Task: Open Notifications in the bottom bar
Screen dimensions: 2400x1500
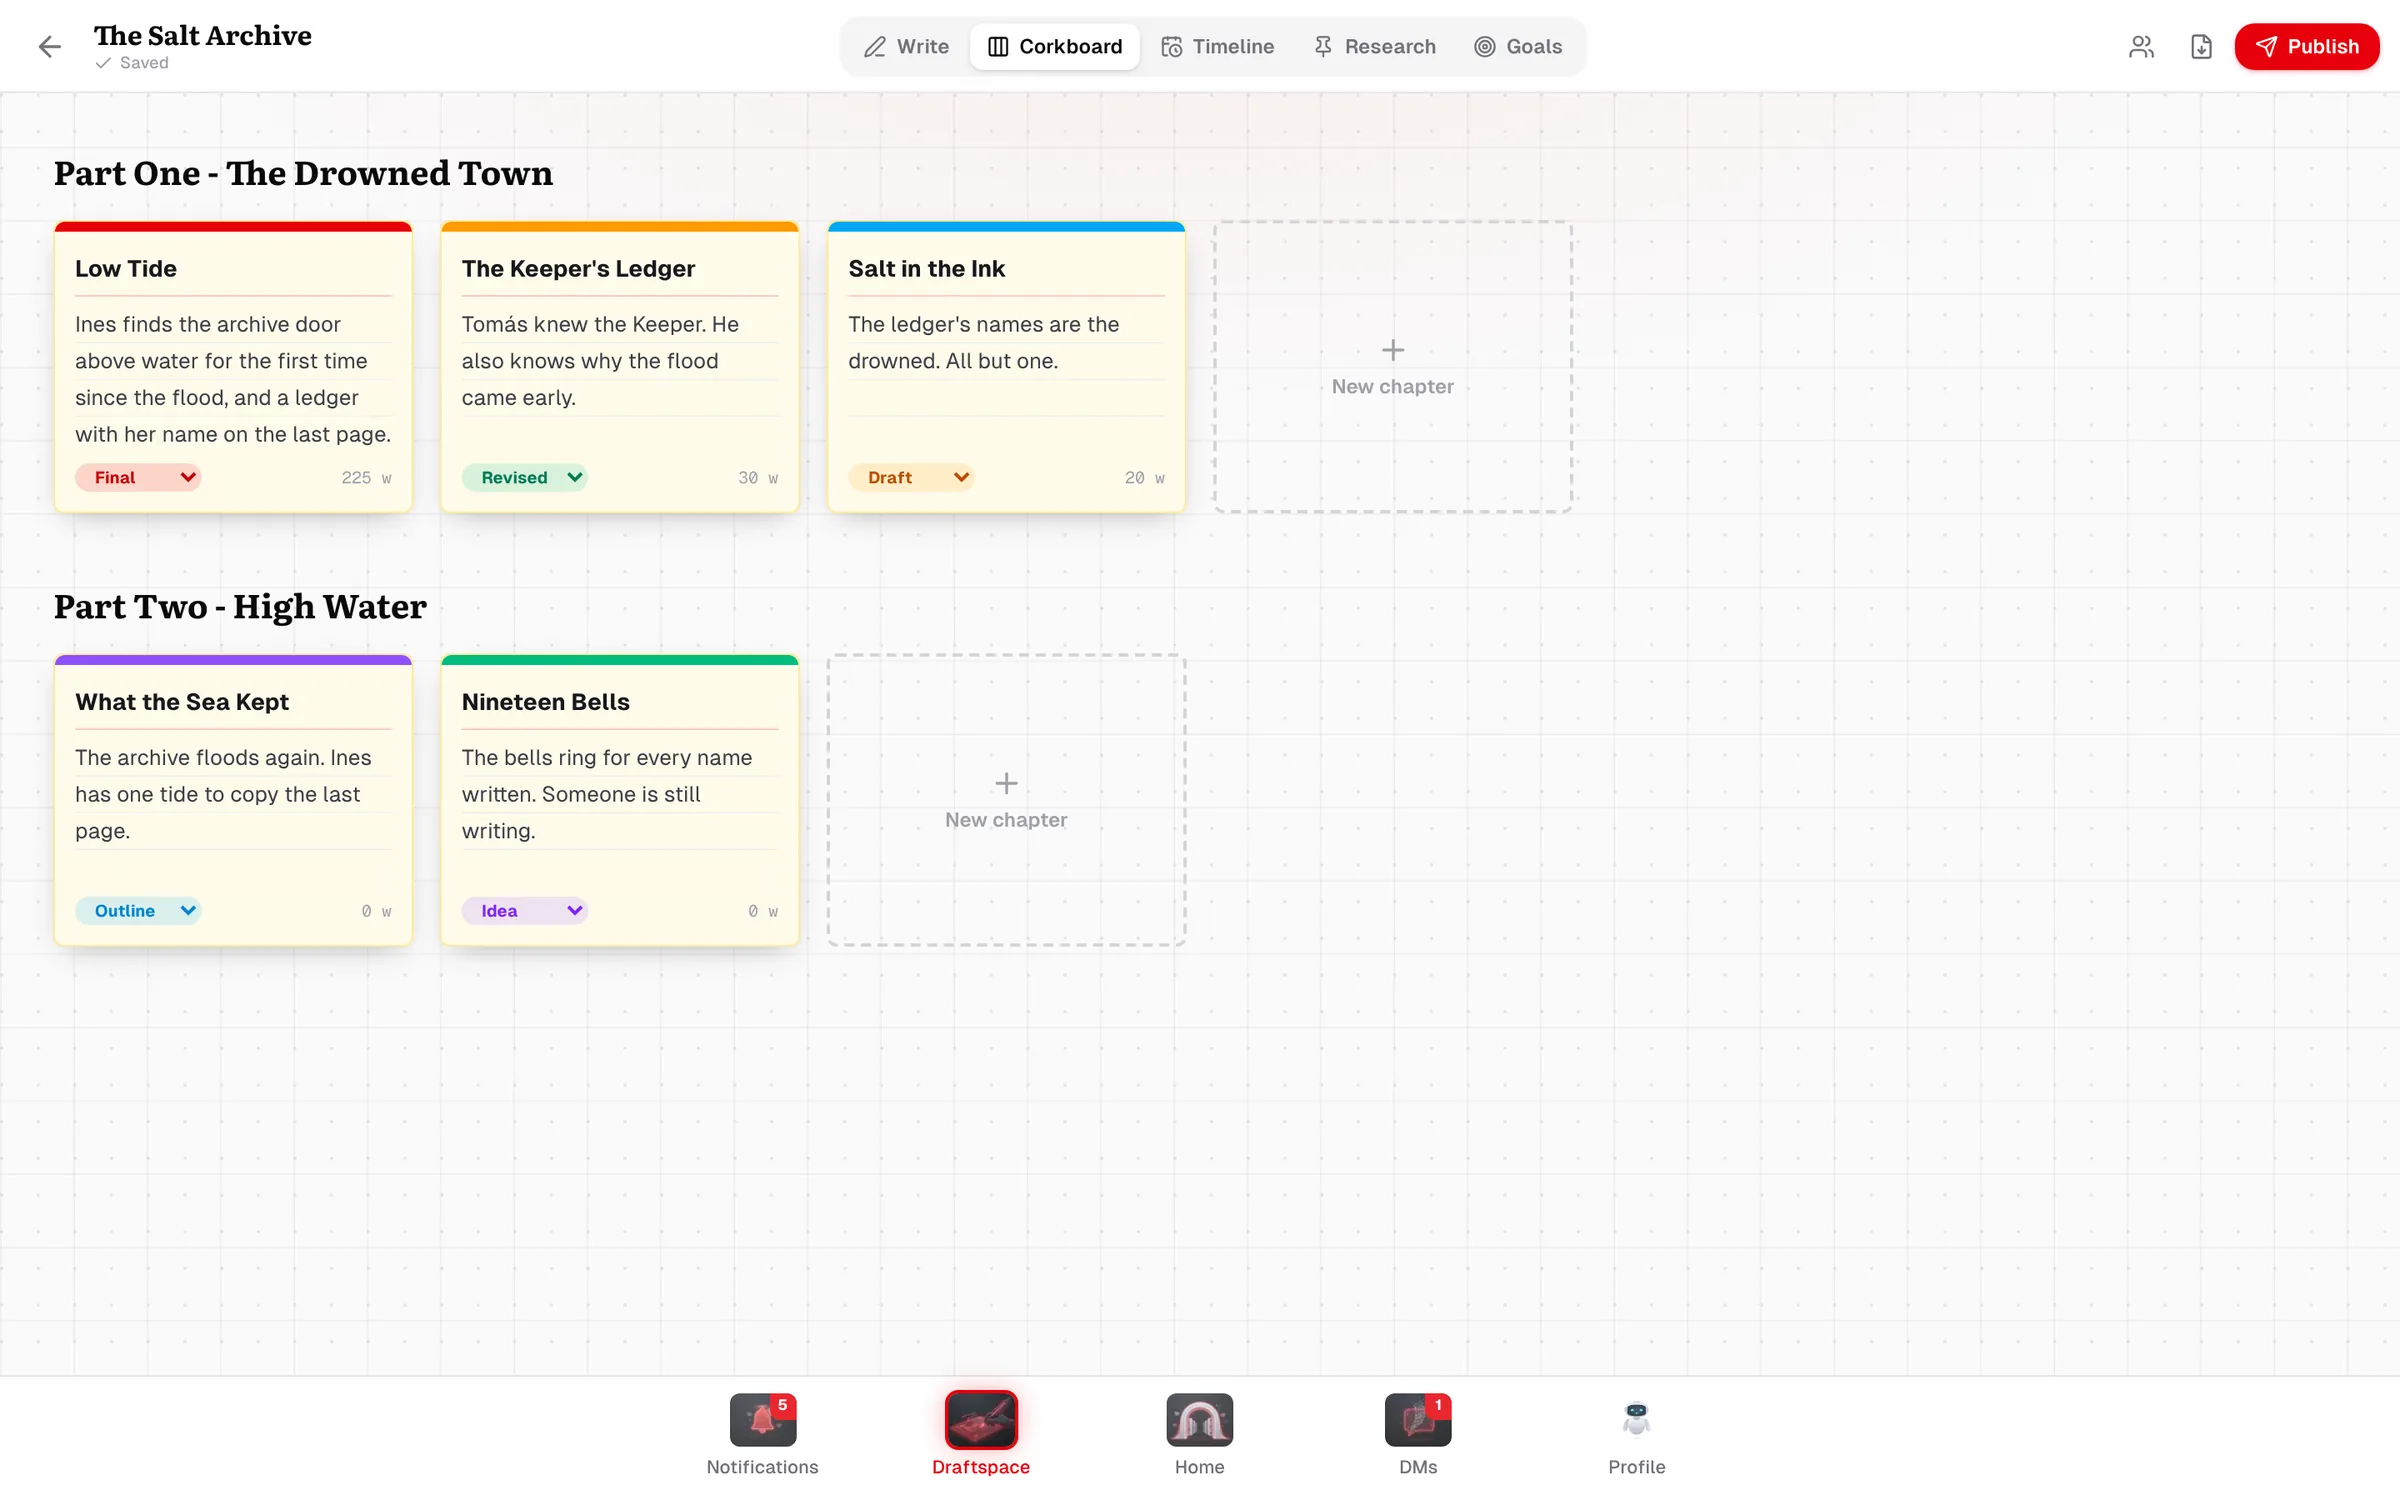Action: [762, 1420]
